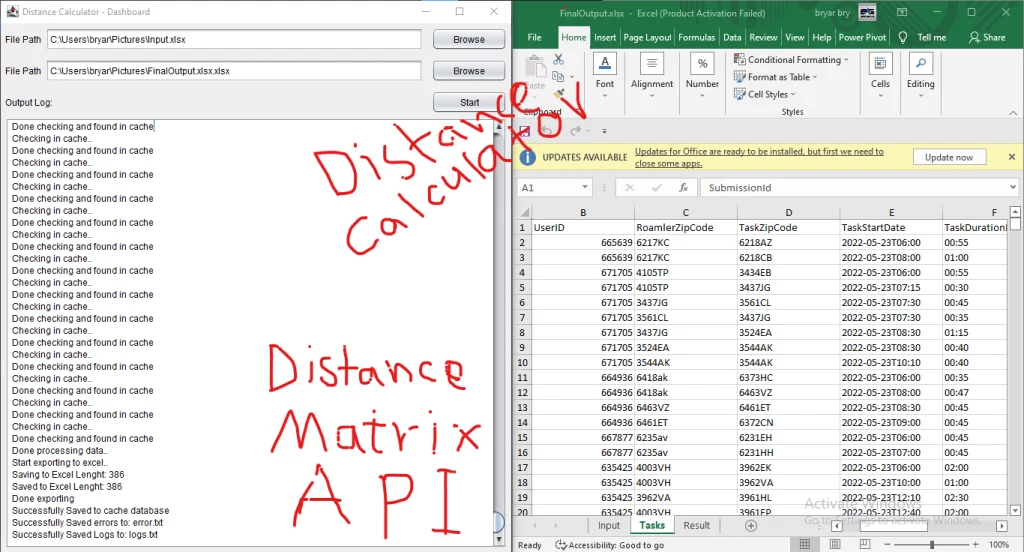Open the Editing magnifier icon
Image resolution: width=1024 pixels, height=552 pixels.
tap(920, 64)
